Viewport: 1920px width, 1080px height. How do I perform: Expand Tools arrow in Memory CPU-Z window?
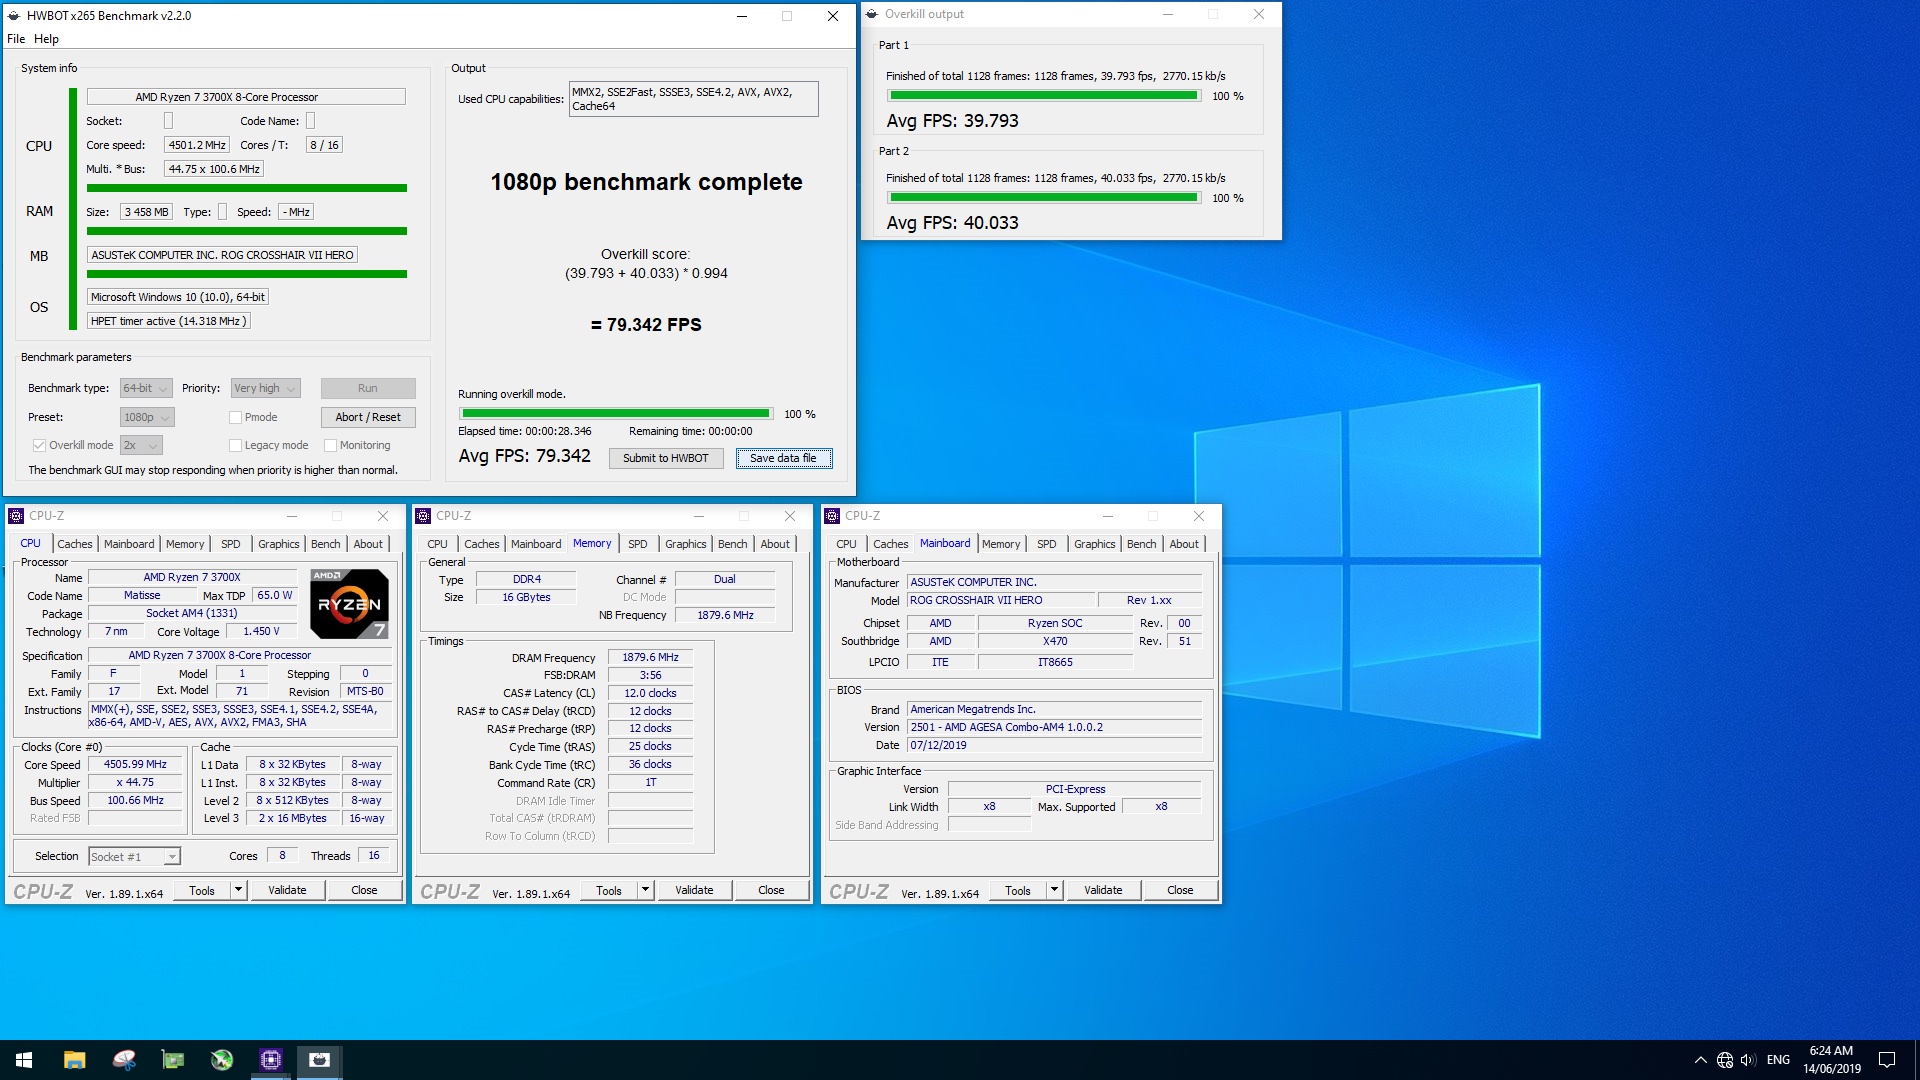(645, 890)
